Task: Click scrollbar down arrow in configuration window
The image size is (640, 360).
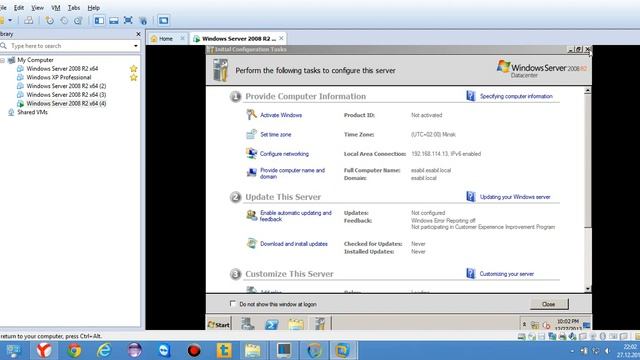Action: [587, 289]
